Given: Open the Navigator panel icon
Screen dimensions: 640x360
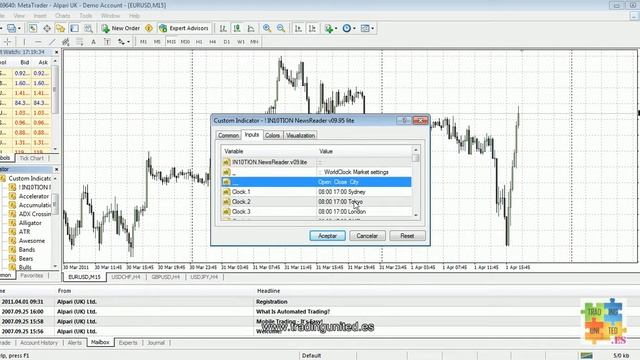Looking at the screenshot, I should click(x=60, y=28).
